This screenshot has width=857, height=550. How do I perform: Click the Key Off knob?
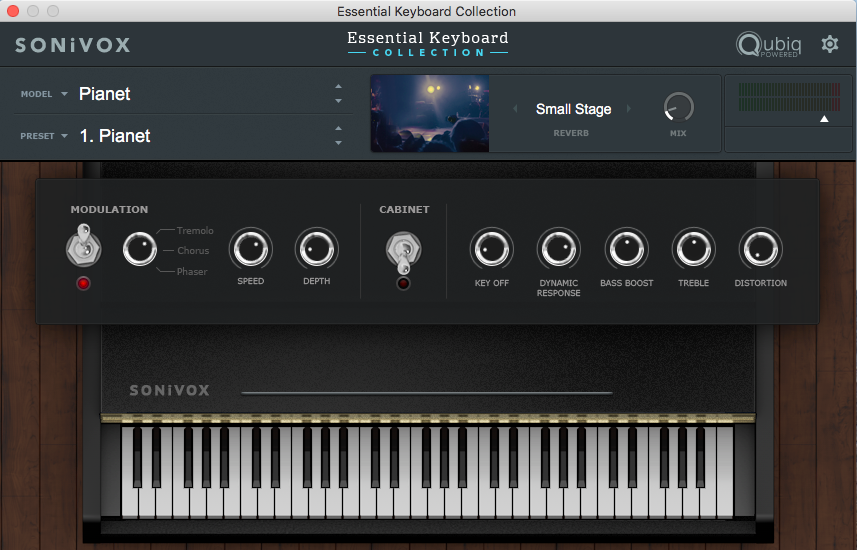tap(491, 248)
